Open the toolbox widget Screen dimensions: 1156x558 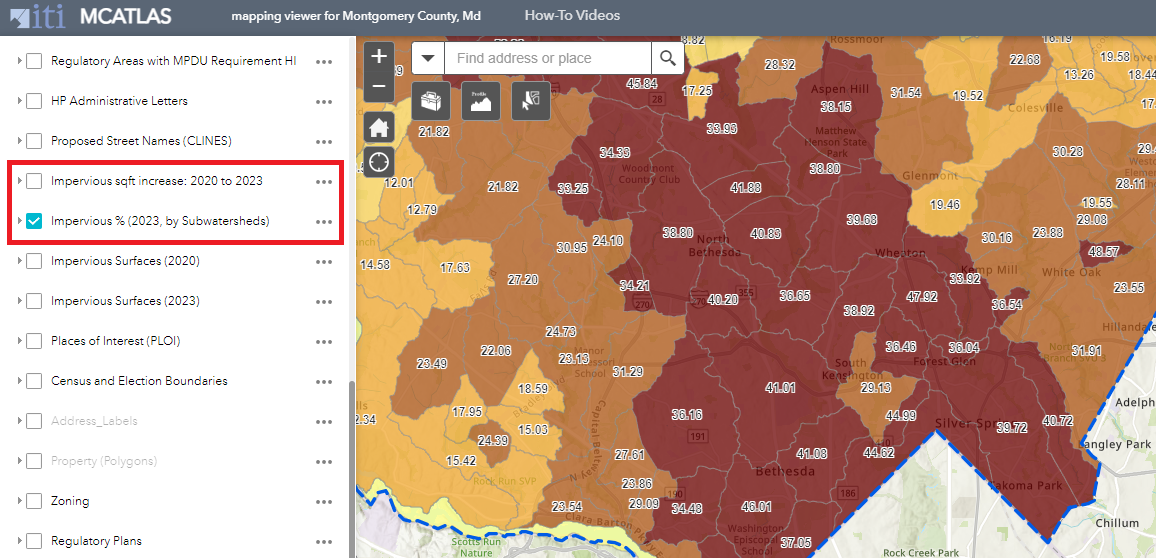click(431, 101)
